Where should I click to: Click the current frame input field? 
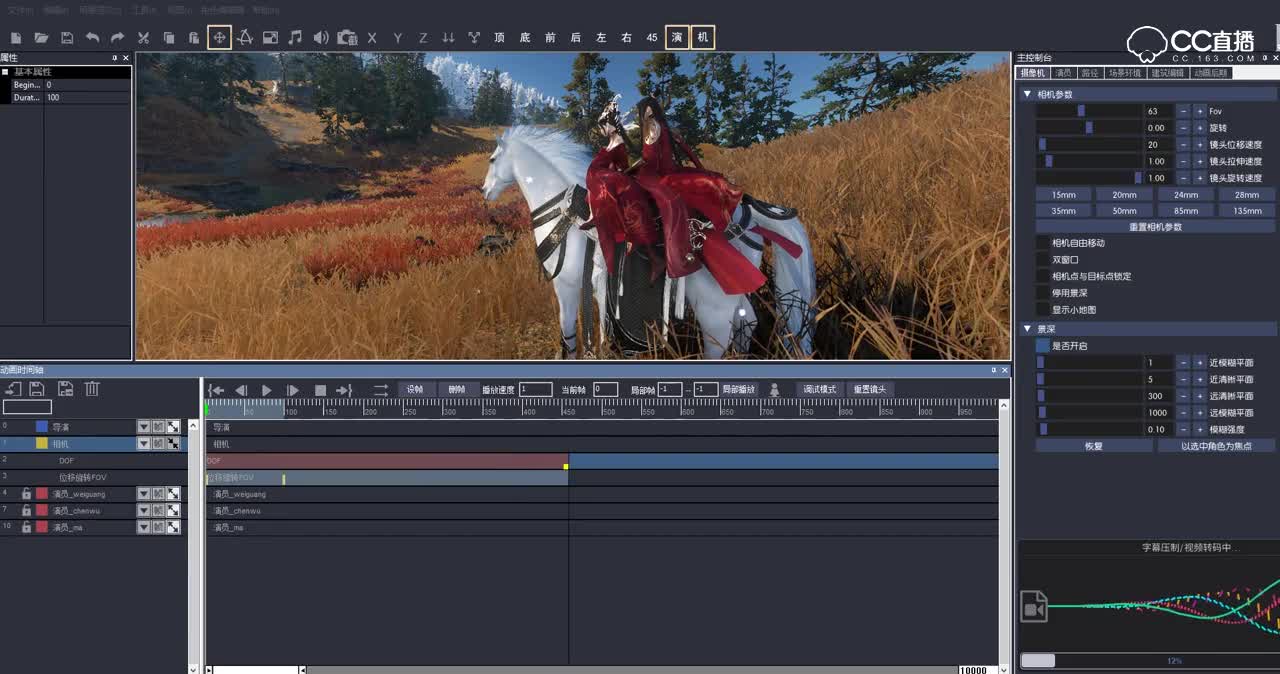coord(605,389)
